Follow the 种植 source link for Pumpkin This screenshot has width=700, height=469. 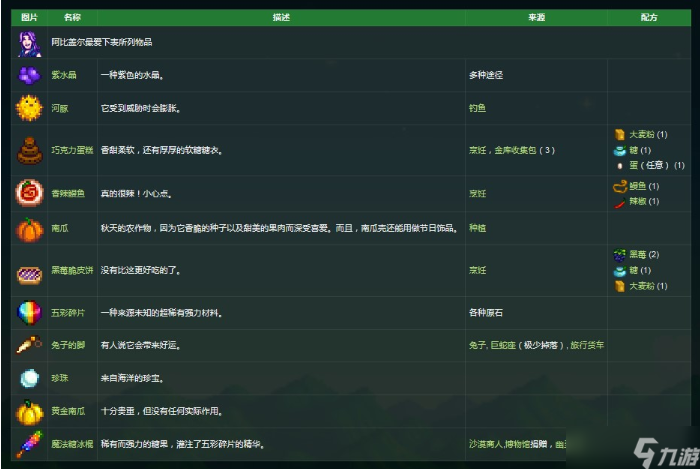pos(477,228)
